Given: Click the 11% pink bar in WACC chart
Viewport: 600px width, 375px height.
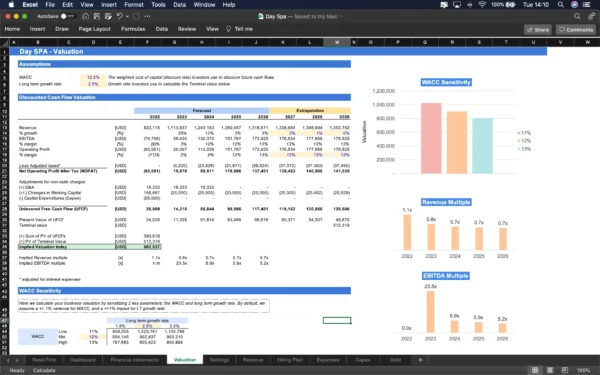Looking at the screenshot, I should pyautogui.click(x=431, y=138).
